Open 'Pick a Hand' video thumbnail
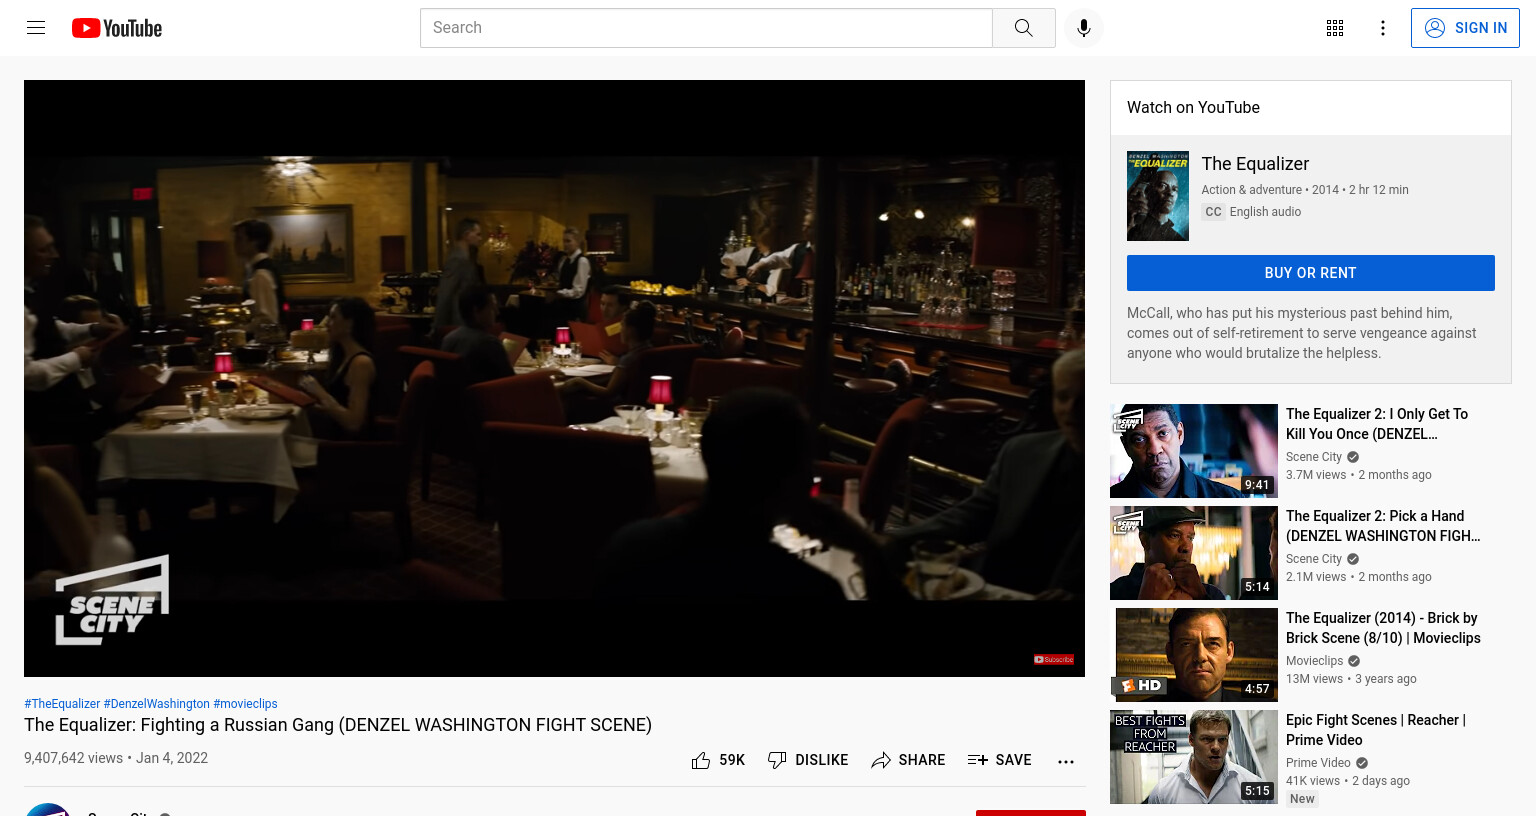 point(1194,553)
